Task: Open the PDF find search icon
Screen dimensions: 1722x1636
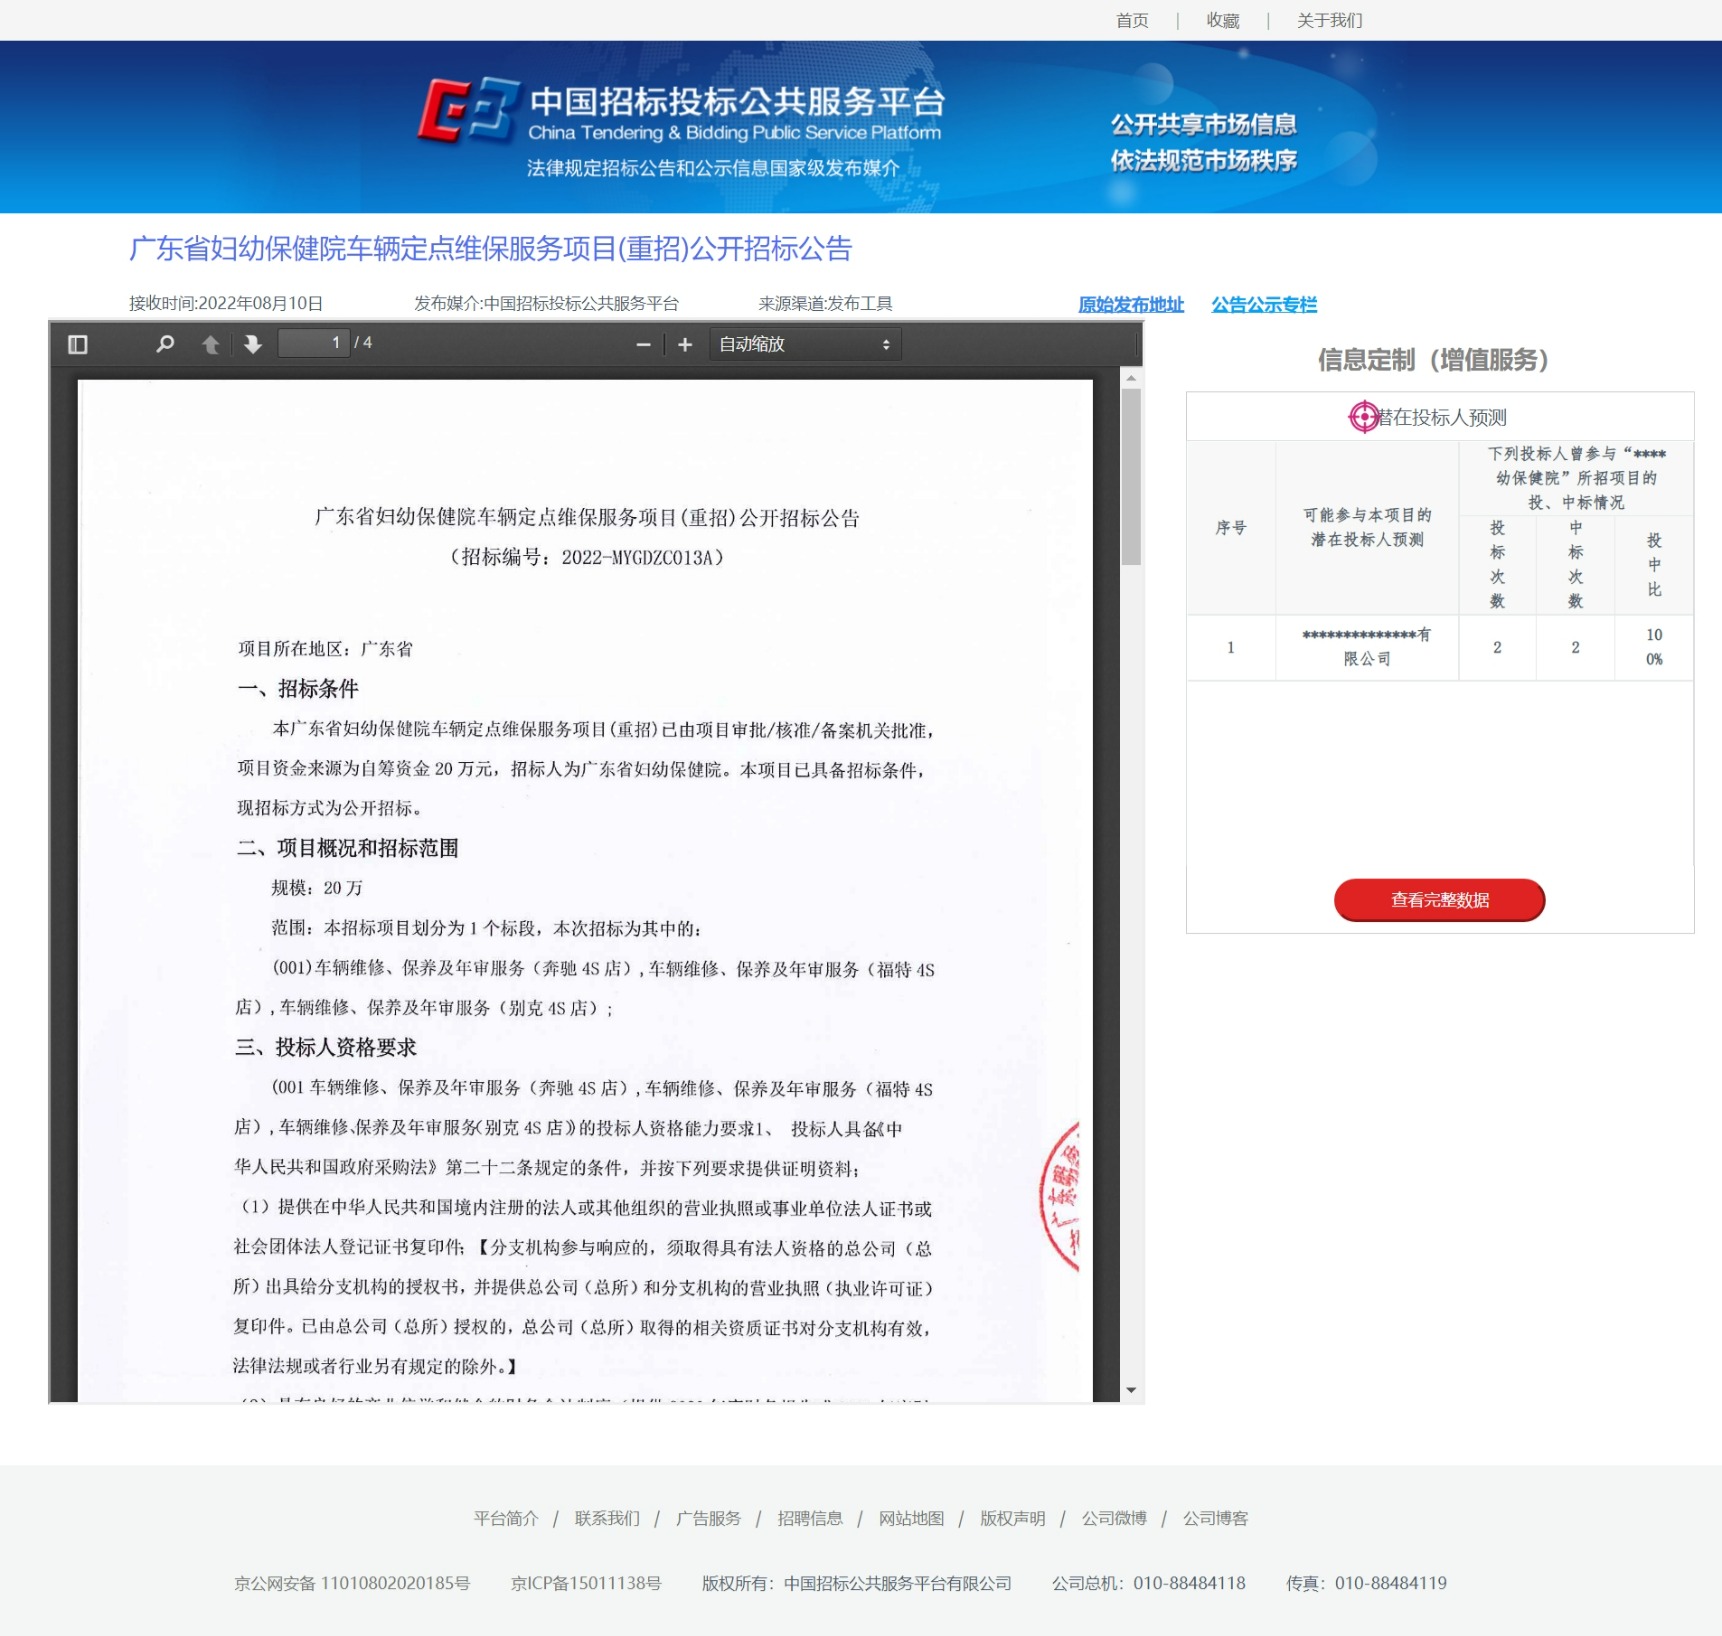Action: 165,344
